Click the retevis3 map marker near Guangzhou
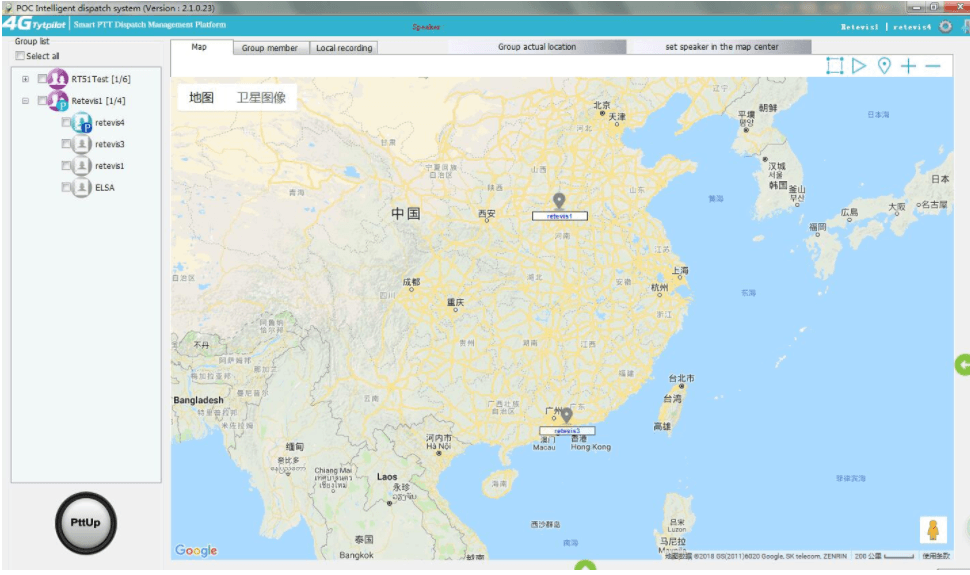Screen dimensions: 970x575 pos(566,415)
